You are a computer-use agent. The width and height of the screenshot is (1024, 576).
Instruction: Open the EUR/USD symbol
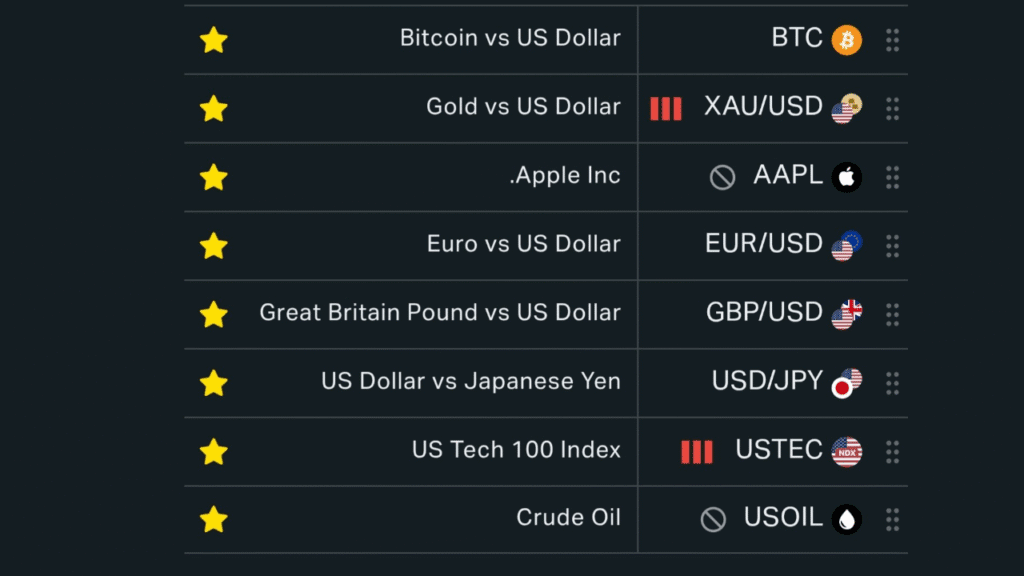[x=763, y=244]
